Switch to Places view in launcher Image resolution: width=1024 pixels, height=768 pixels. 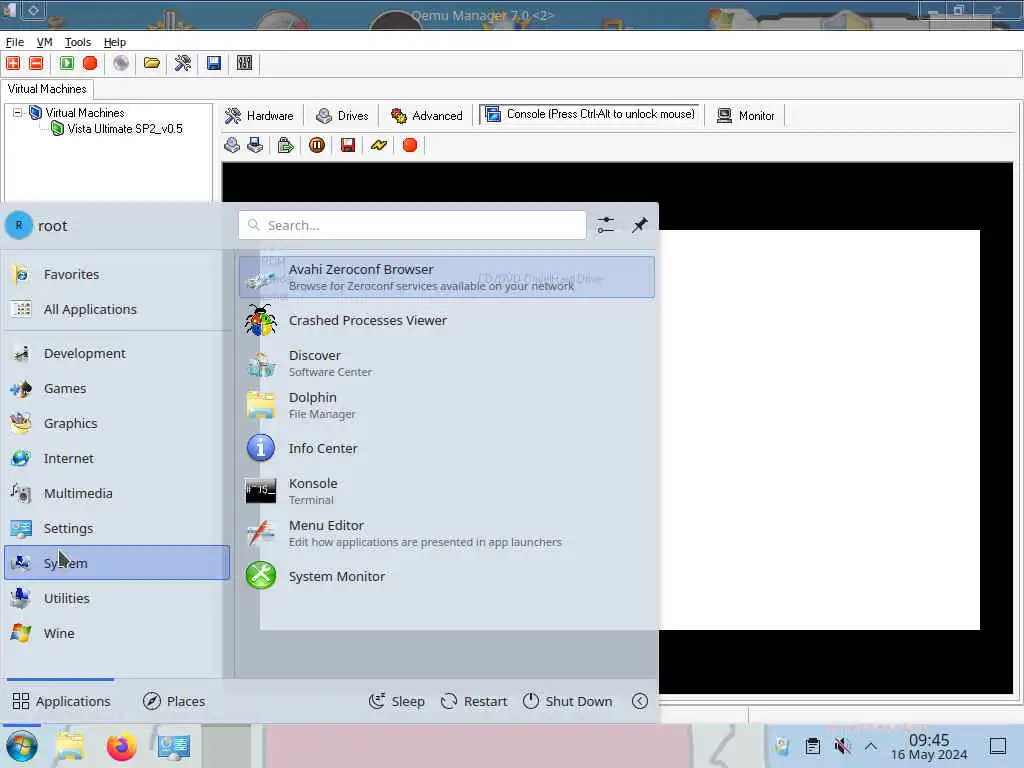click(x=174, y=701)
